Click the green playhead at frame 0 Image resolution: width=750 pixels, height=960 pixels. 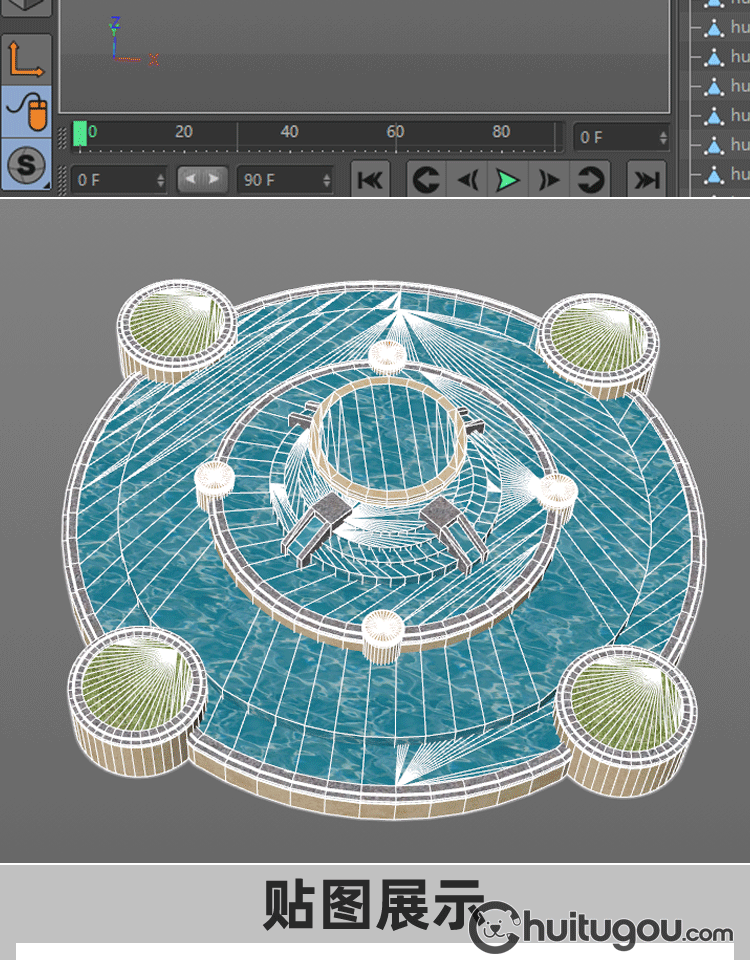point(80,134)
